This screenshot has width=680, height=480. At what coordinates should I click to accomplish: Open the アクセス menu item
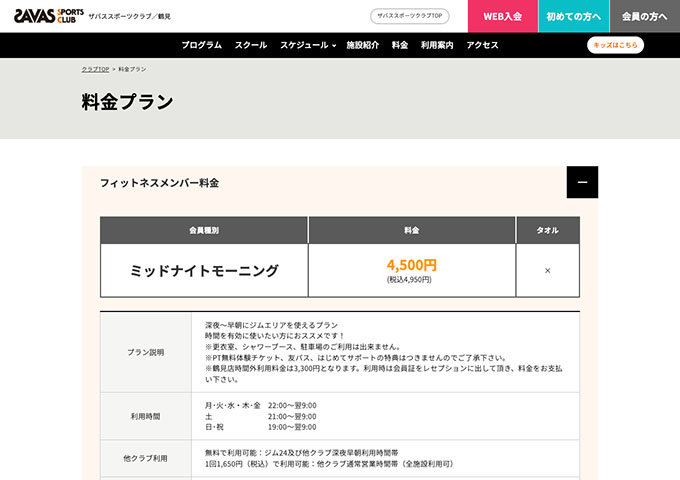pos(482,45)
